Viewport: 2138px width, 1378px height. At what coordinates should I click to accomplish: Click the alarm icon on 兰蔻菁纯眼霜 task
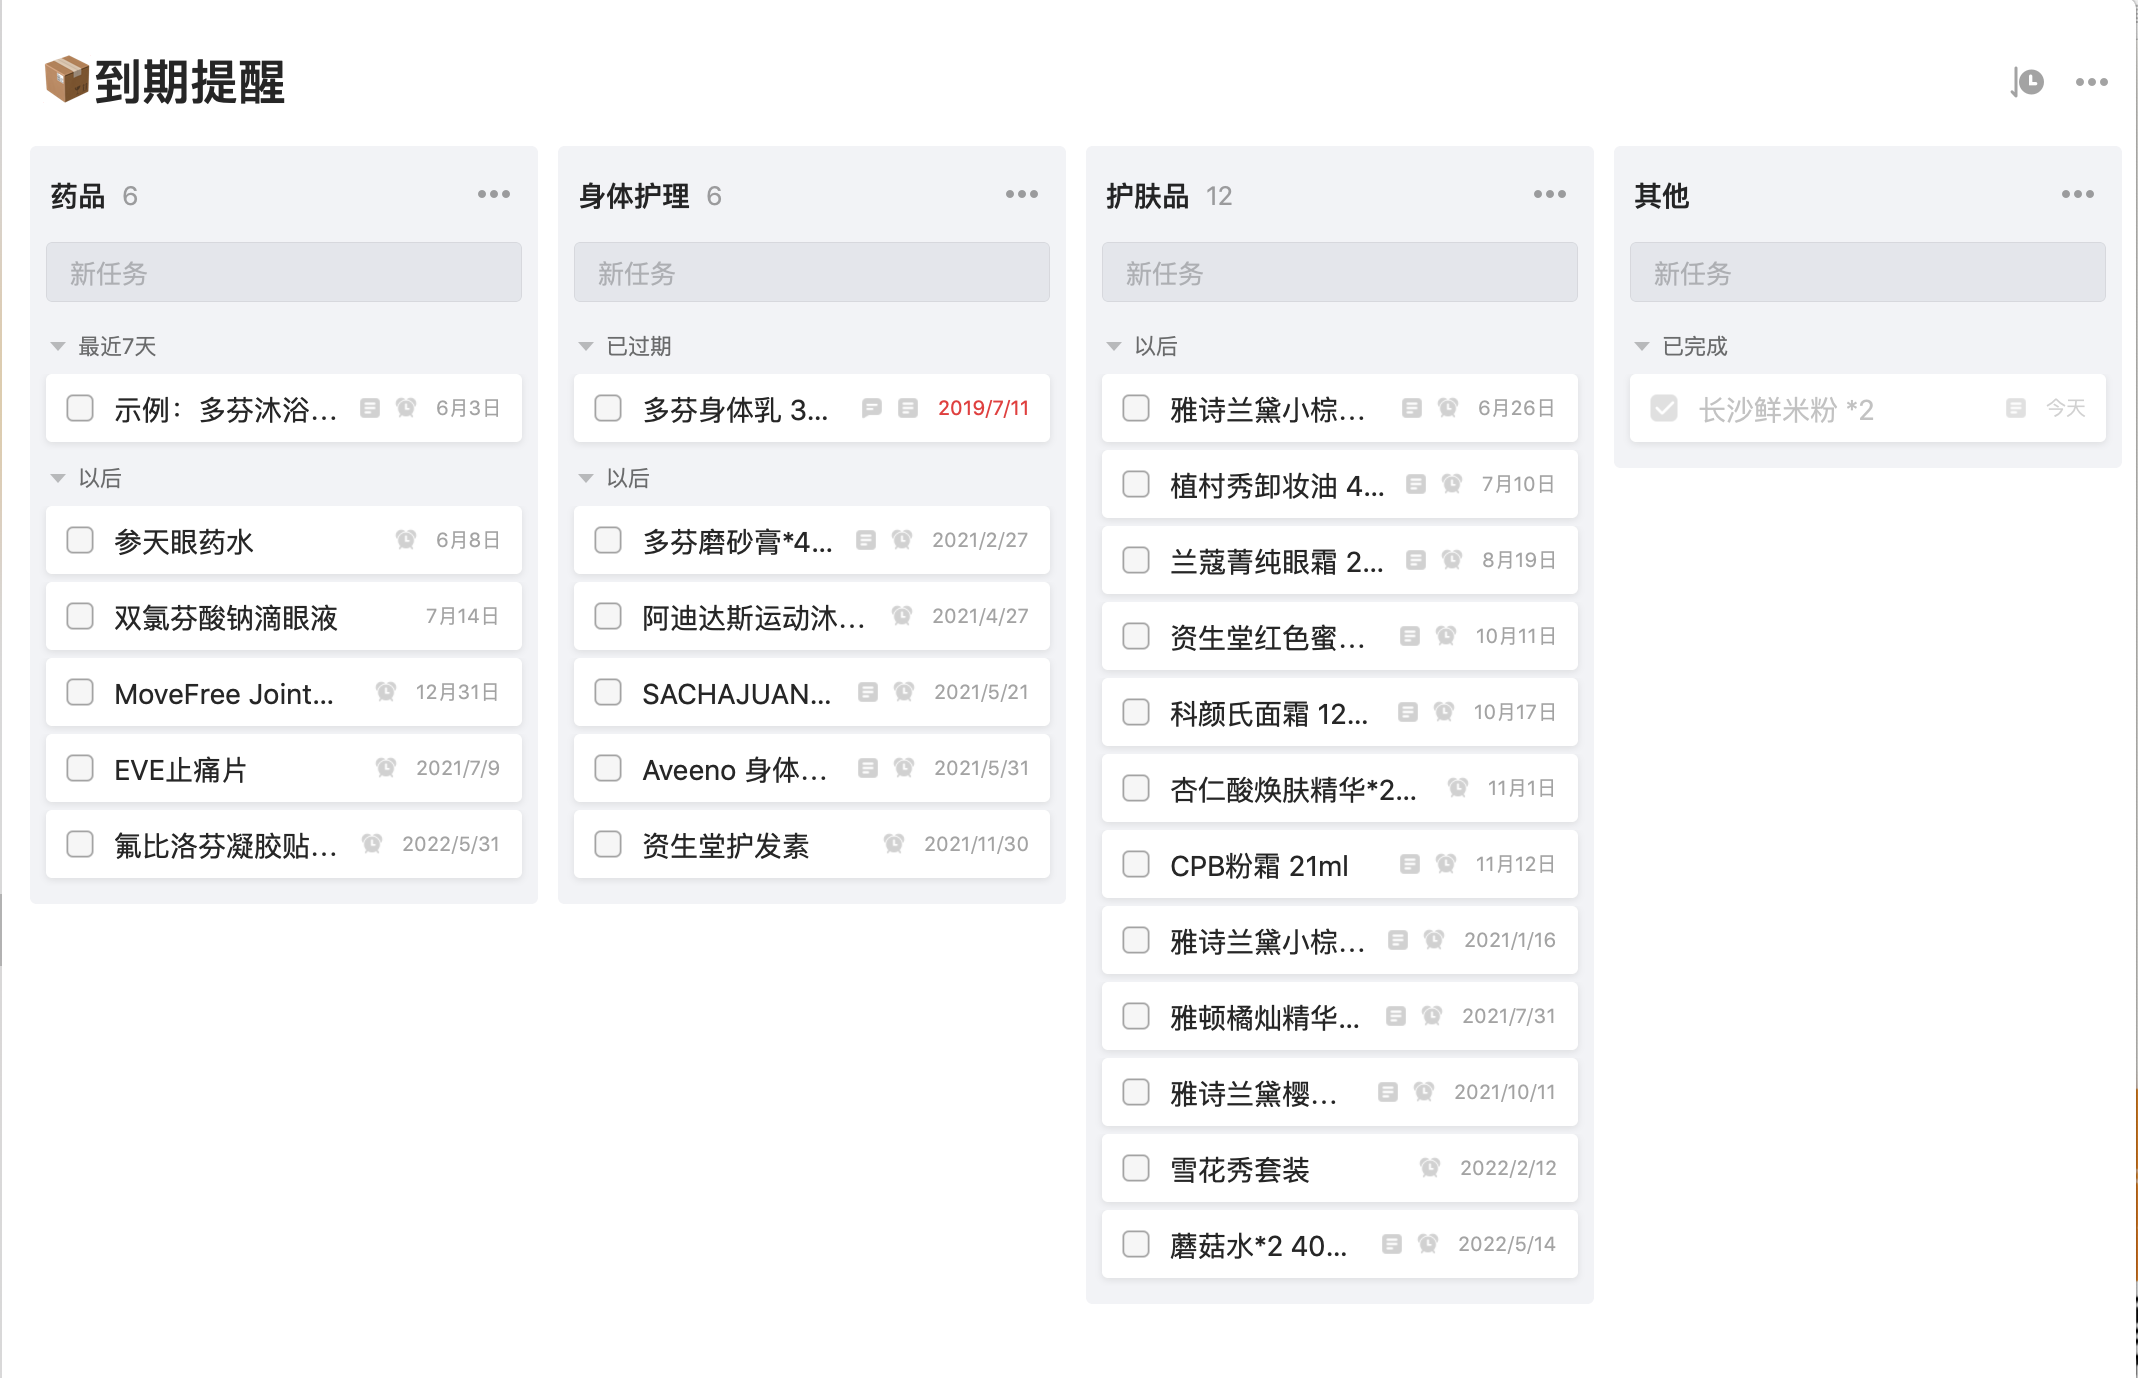point(1452,560)
